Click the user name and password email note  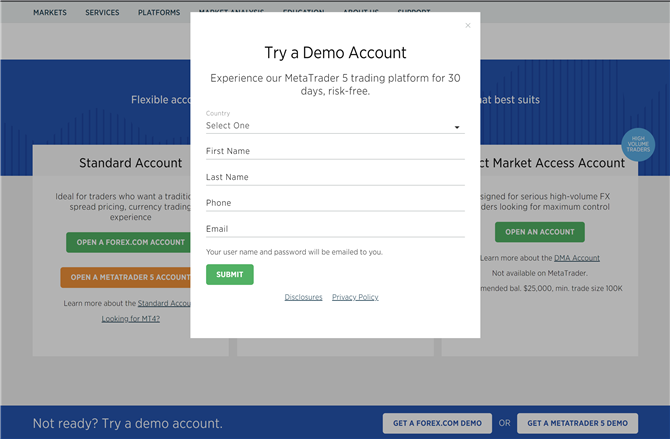[294, 252]
